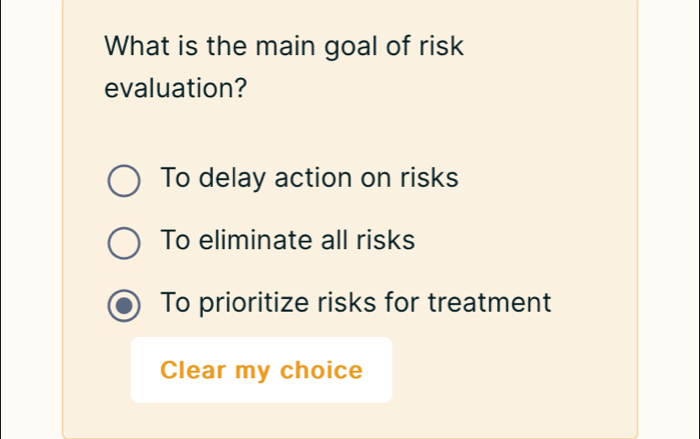Reset the answer using Clear my choice
This screenshot has height=439, width=700.
point(261,370)
